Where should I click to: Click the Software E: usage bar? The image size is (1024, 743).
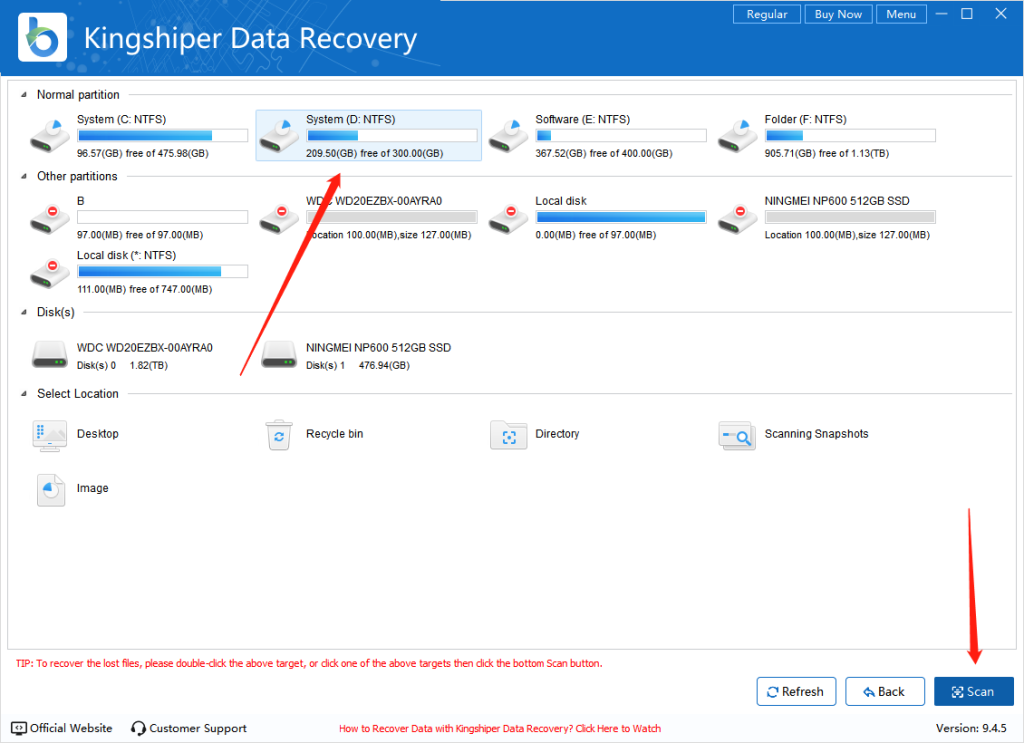tap(621, 136)
